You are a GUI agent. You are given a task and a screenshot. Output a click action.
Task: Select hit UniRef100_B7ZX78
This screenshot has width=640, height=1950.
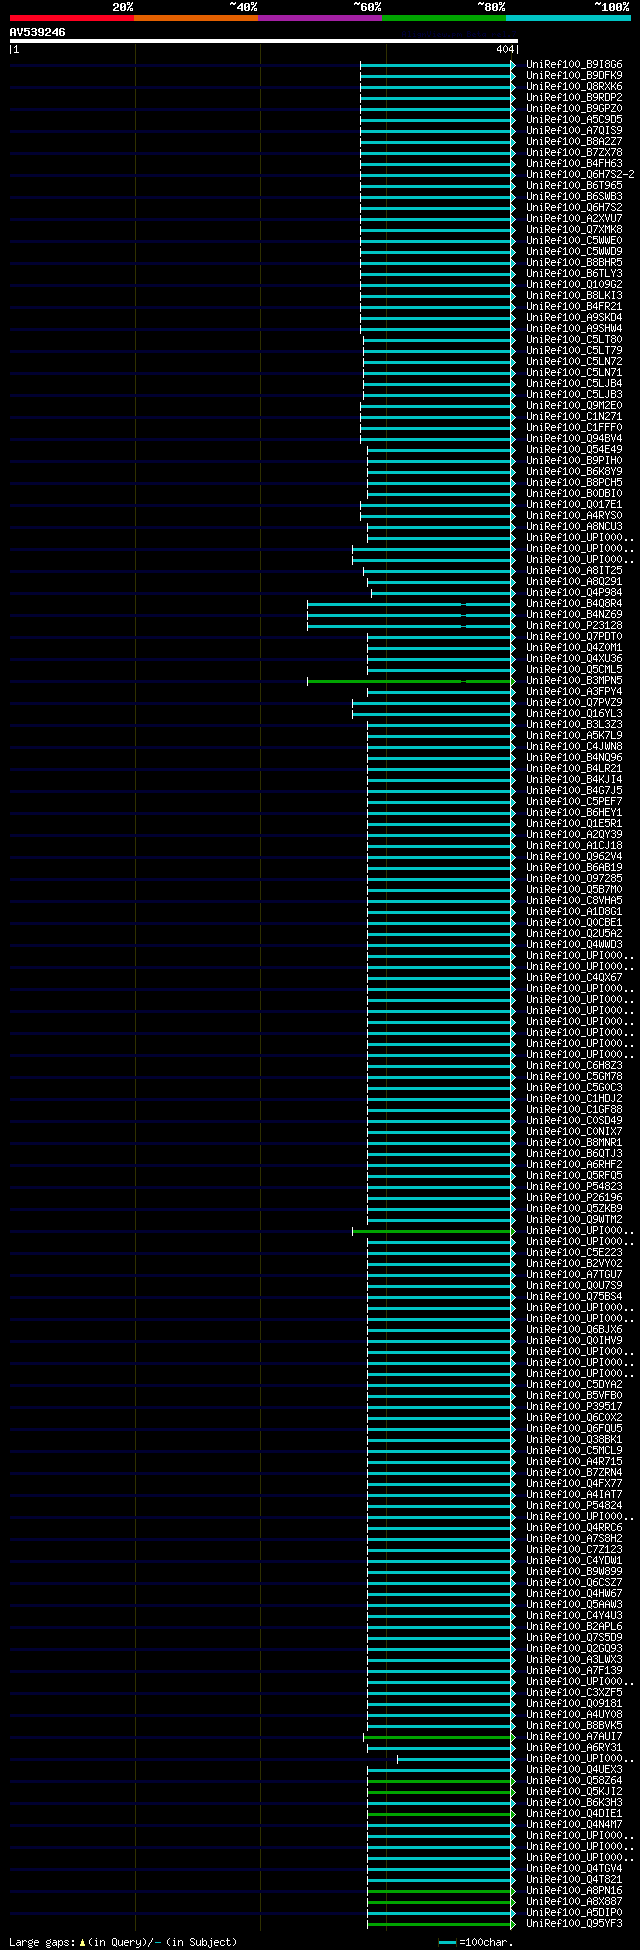tap(574, 152)
